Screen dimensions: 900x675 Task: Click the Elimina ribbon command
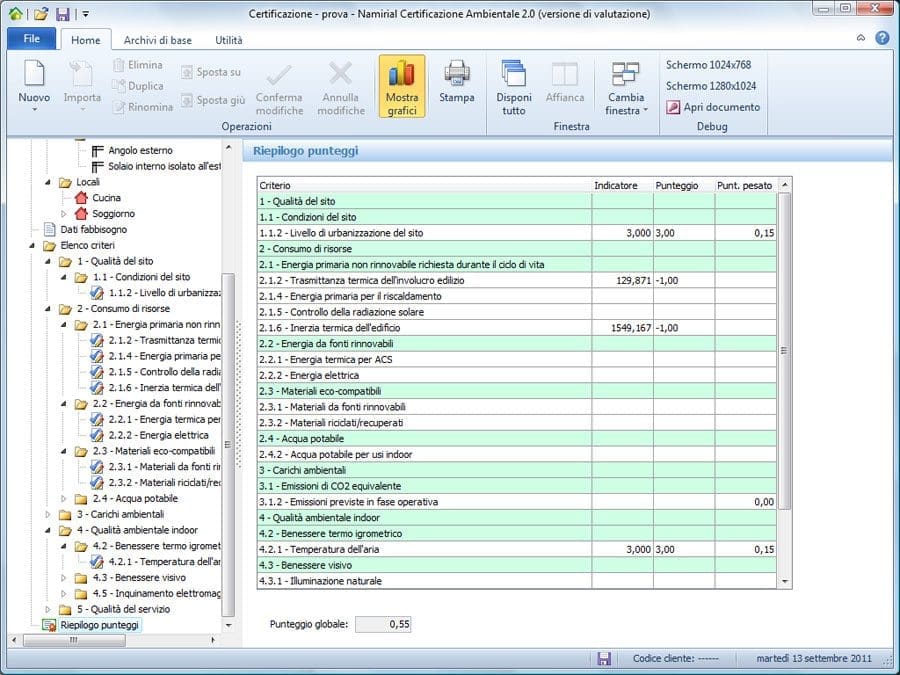coord(138,65)
